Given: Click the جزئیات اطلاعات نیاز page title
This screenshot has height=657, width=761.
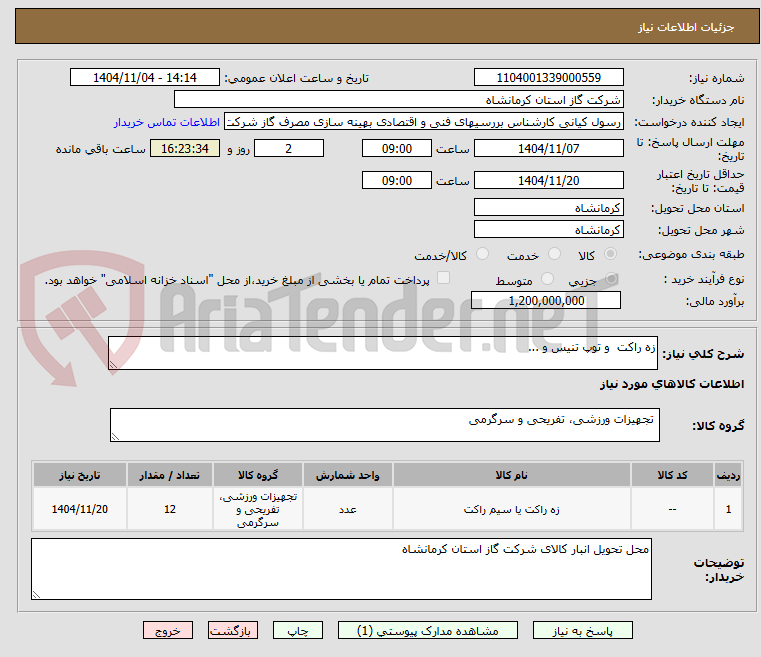Looking at the screenshot, I should coord(685,27).
